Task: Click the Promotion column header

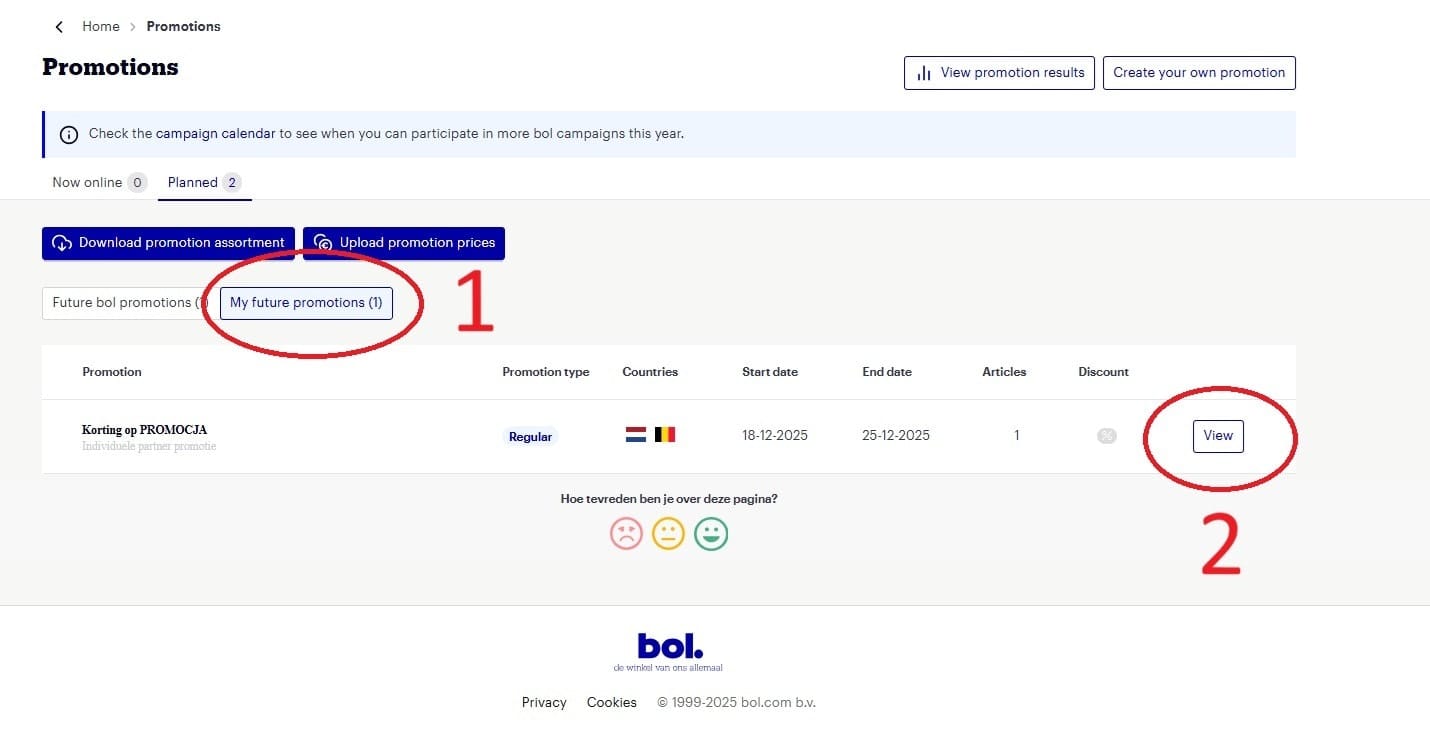Action: pyautogui.click(x=112, y=372)
